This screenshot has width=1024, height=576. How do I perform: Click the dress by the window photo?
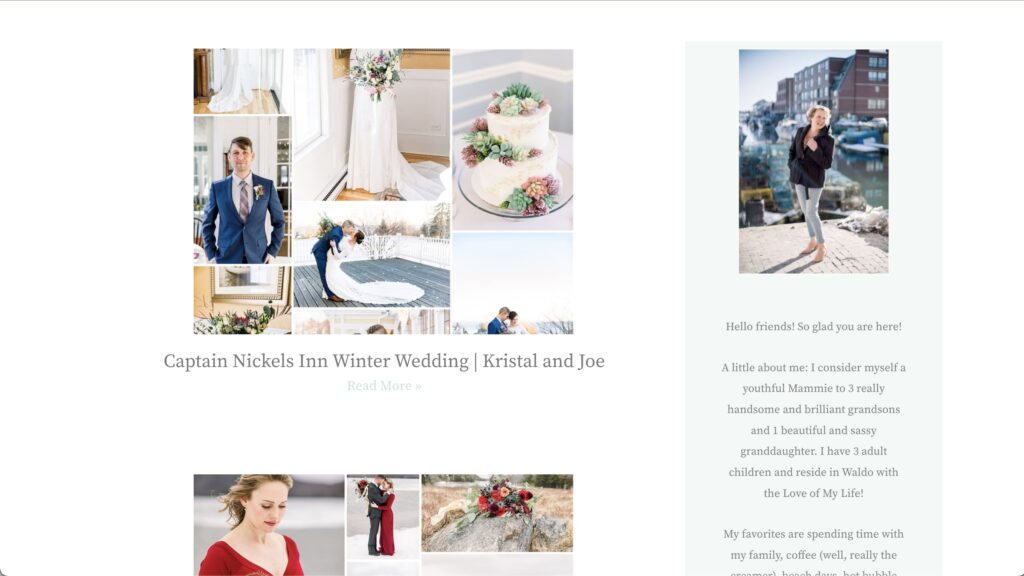(x=242, y=81)
